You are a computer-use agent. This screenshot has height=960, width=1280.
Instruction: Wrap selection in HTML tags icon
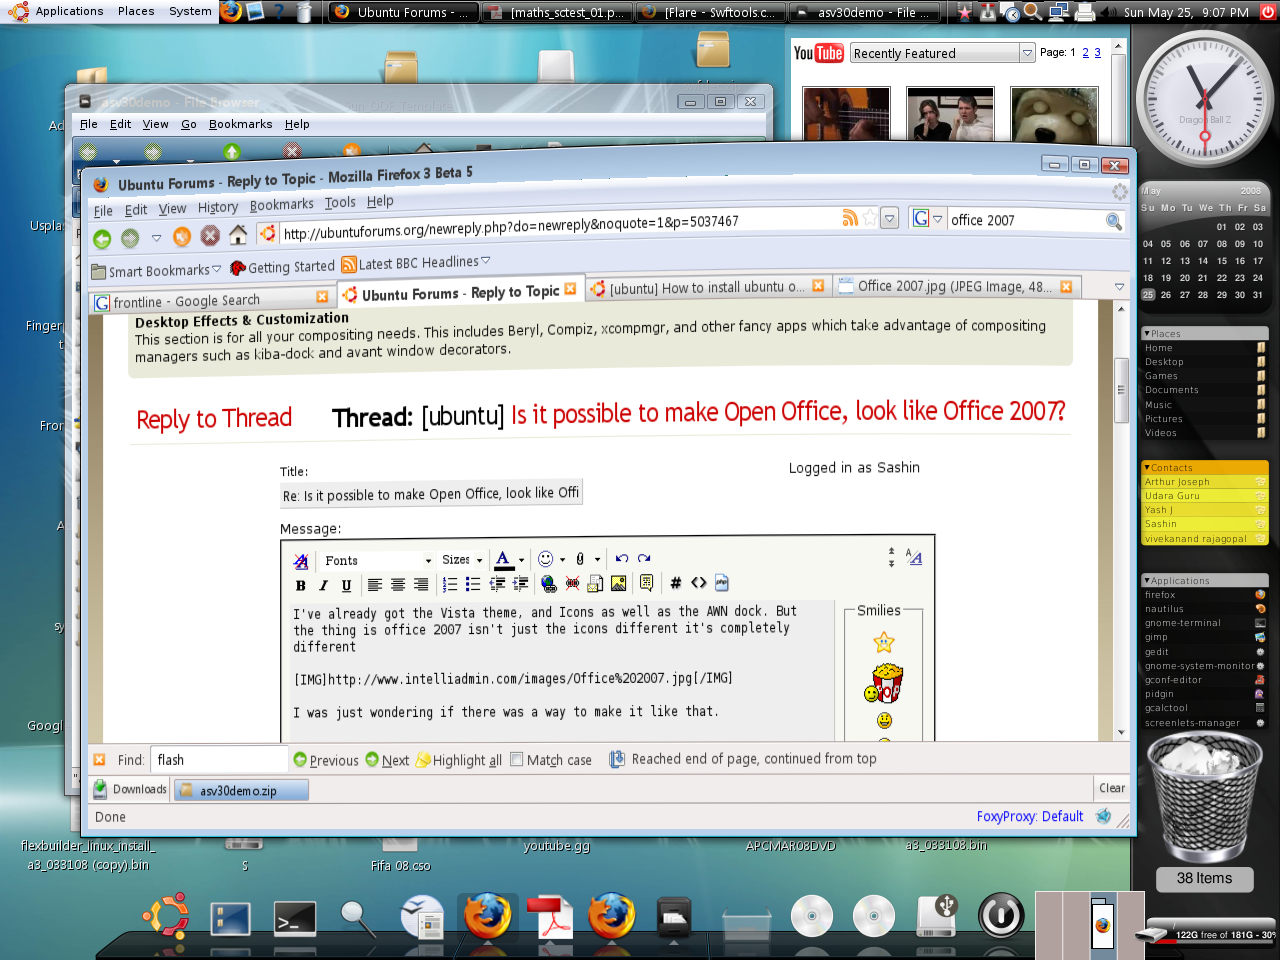tap(699, 582)
